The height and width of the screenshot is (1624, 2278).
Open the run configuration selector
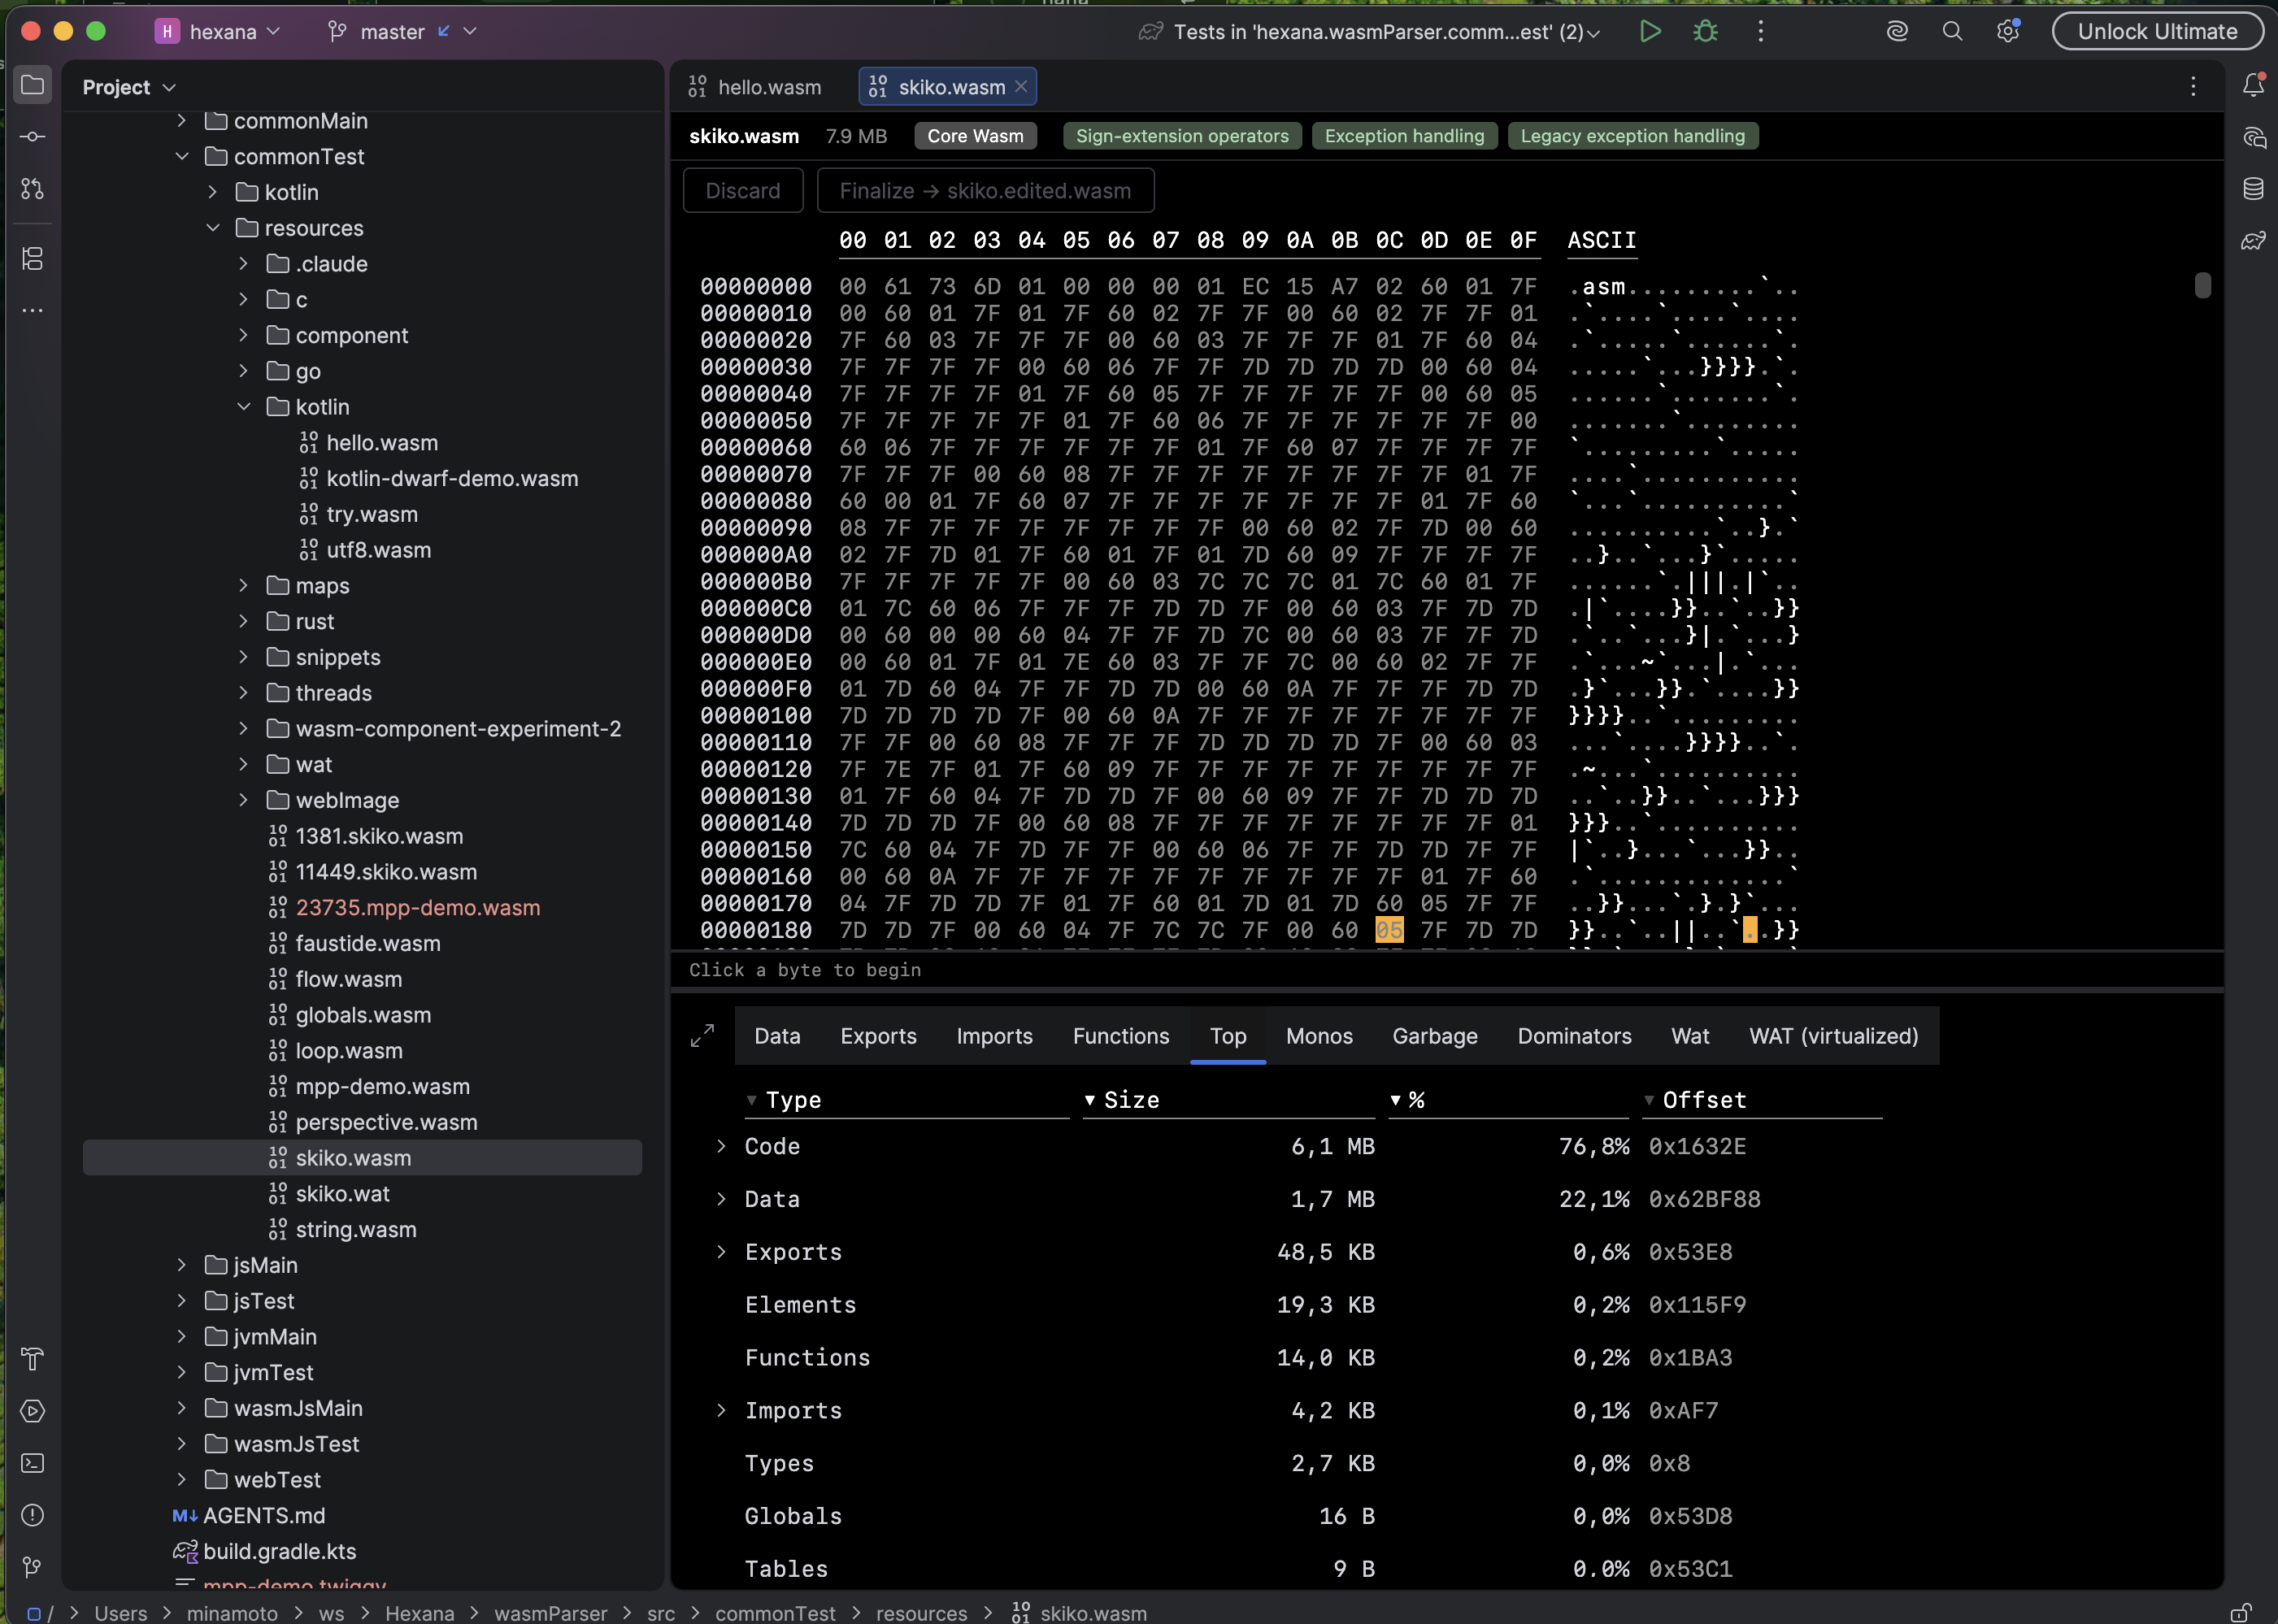coord(1369,31)
